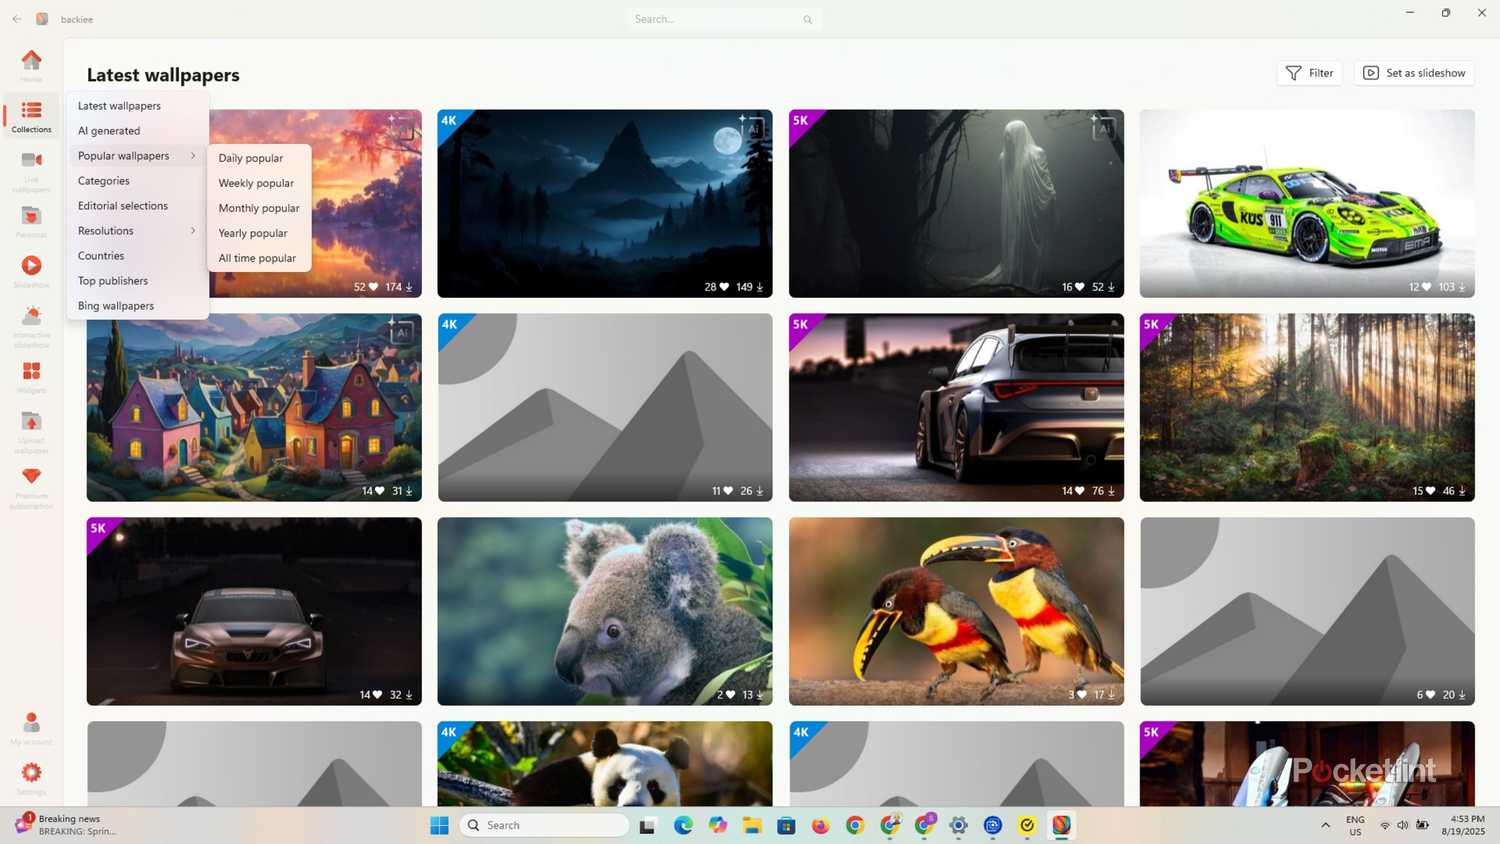Open Settings gear in app sidebar
1500x844 pixels.
pos(31,775)
